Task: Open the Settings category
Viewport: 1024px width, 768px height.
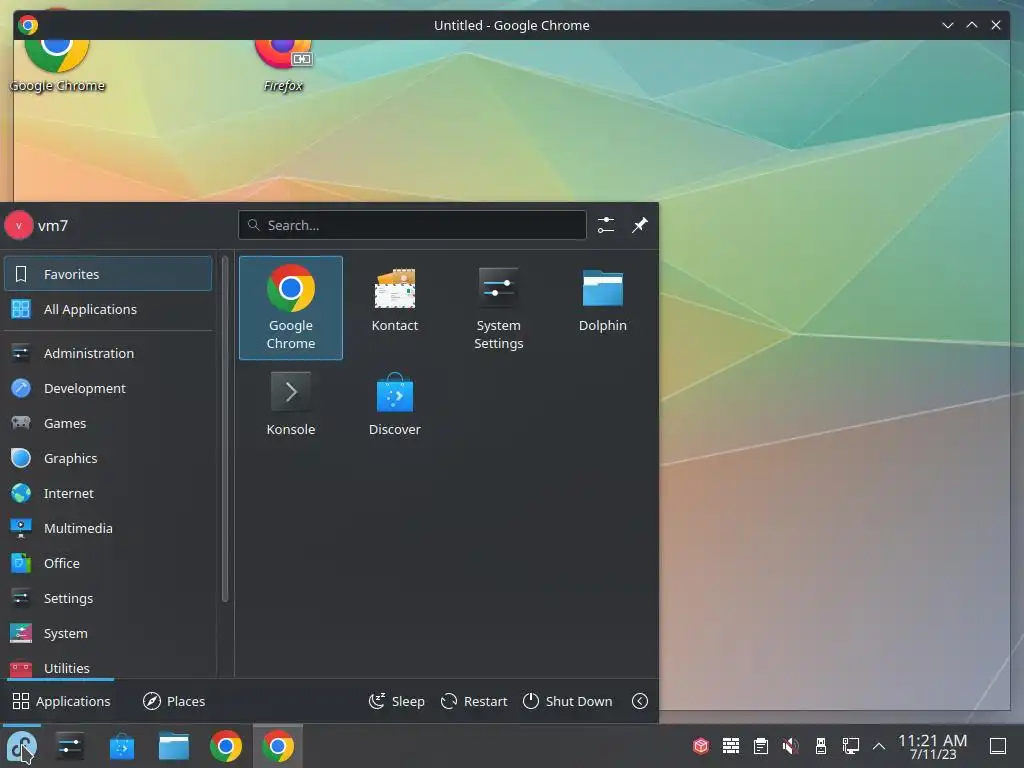Action: click(x=108, y=598)
